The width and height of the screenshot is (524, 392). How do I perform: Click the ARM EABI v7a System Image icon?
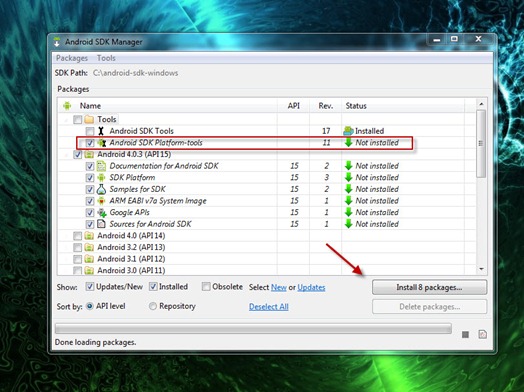click(101, 201)
